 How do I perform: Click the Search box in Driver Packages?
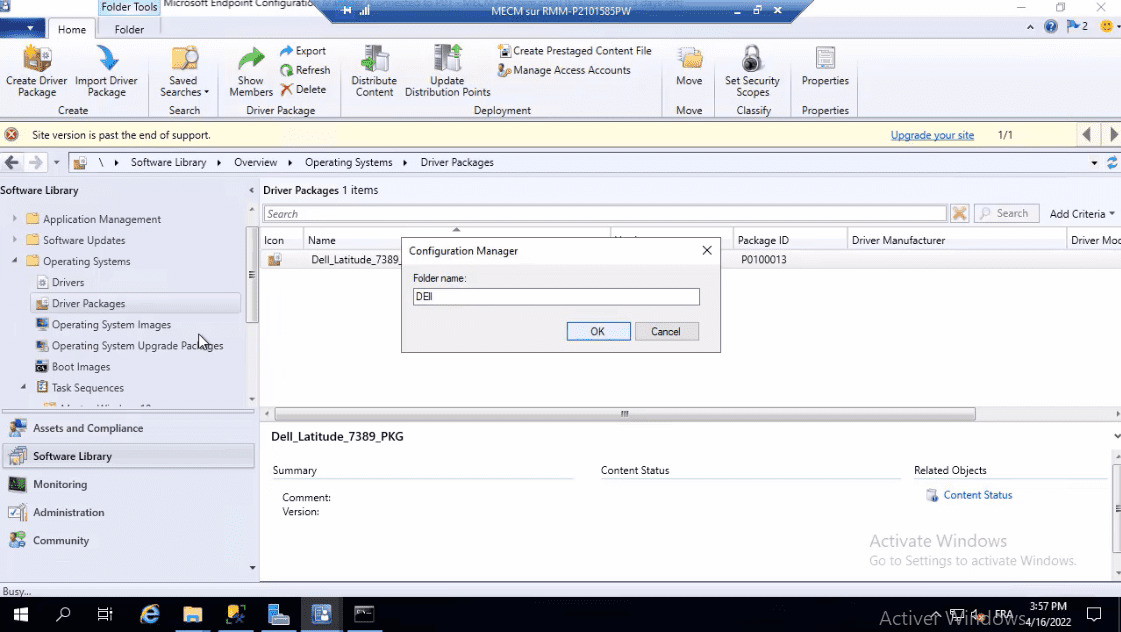605,214
